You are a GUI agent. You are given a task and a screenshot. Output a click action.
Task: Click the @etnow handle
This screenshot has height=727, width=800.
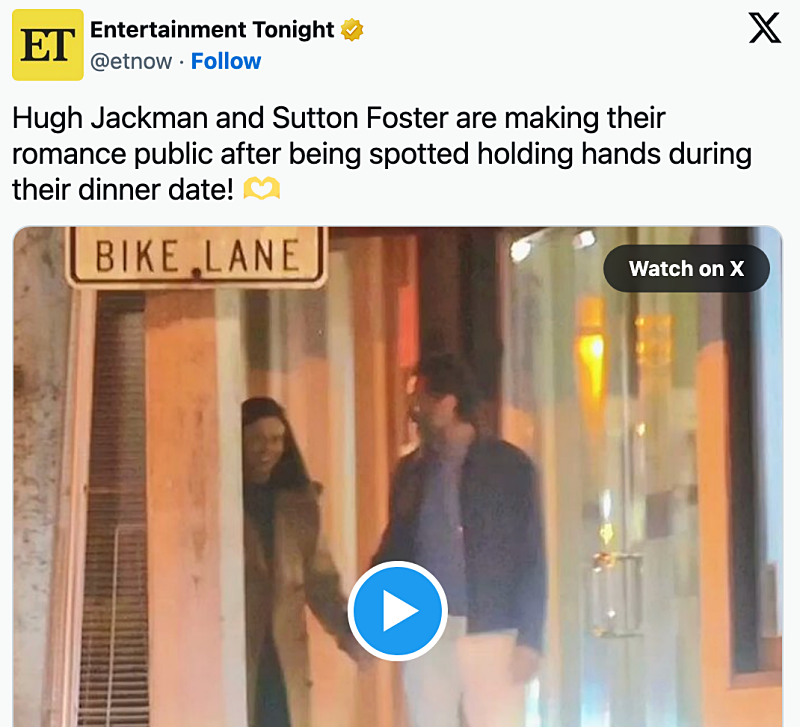click(x=131, y=62)
